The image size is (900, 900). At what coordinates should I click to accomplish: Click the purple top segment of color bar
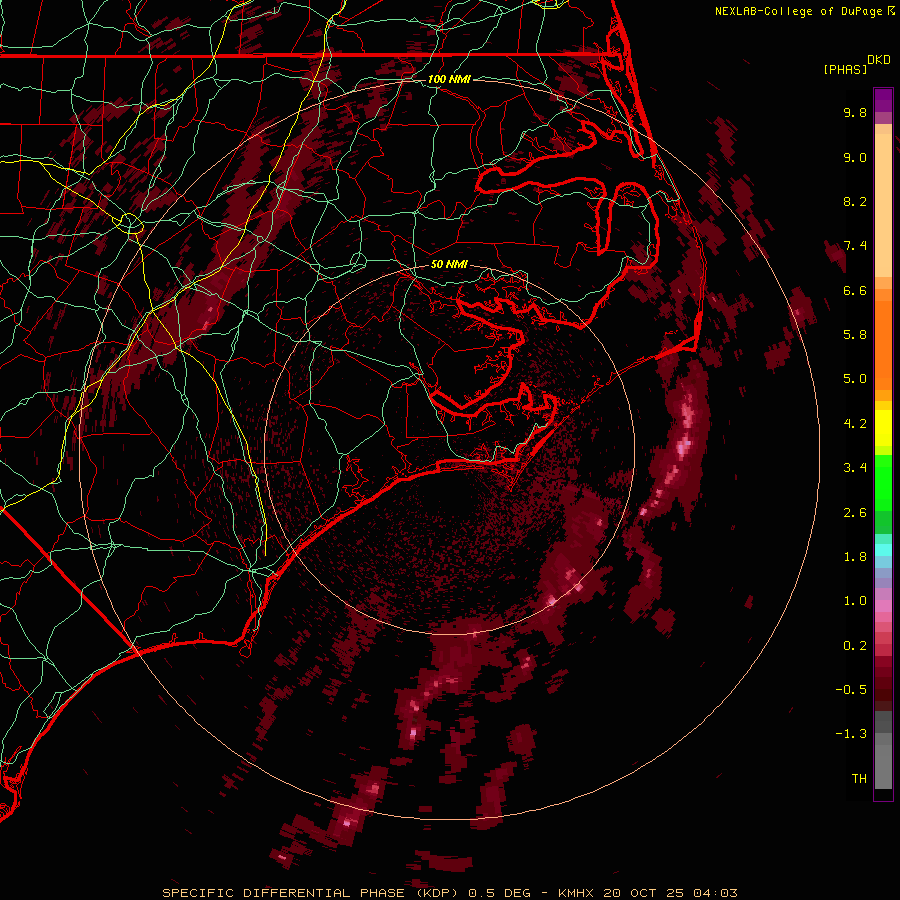pyautogui.click(x=883, y=100)
